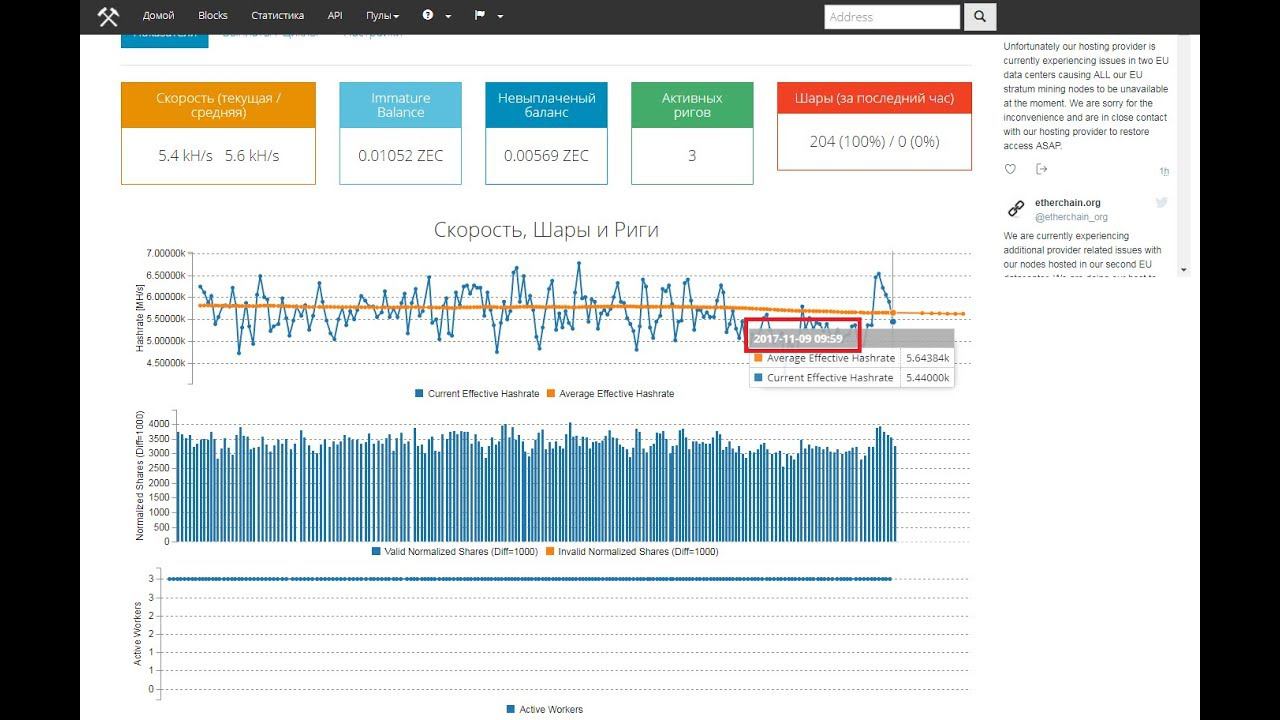Click the magnifying glass search button
Viewport: 1280px width, 720px height.
979,16
